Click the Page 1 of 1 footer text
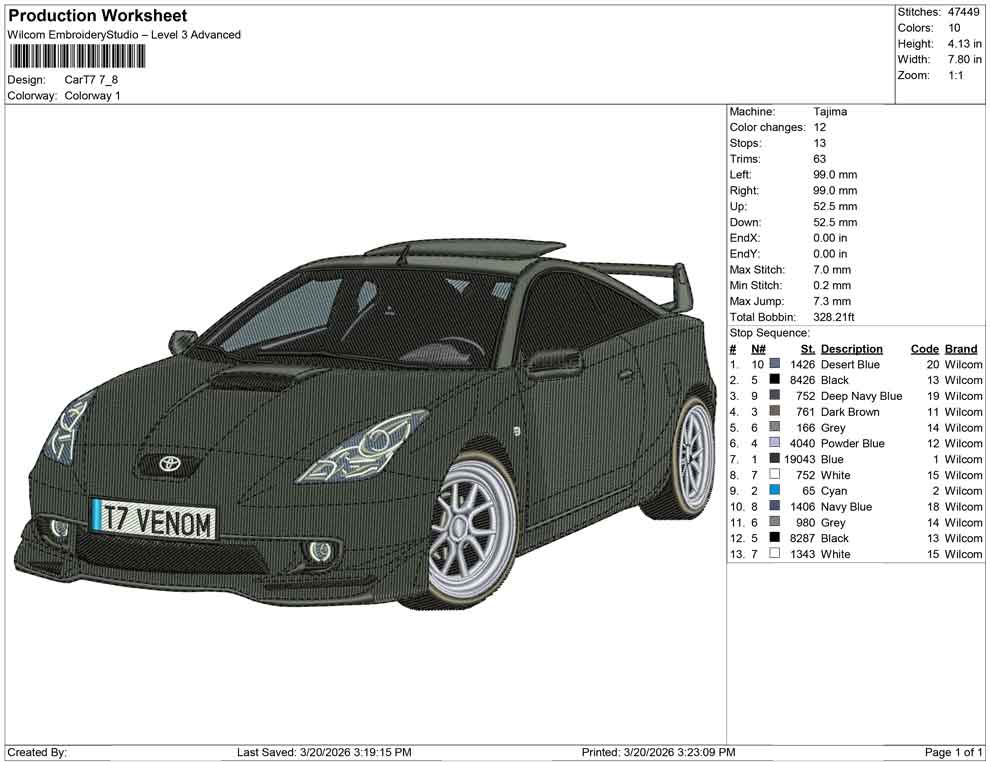Screen dimensions: 990x762 [x=954, y=752]
